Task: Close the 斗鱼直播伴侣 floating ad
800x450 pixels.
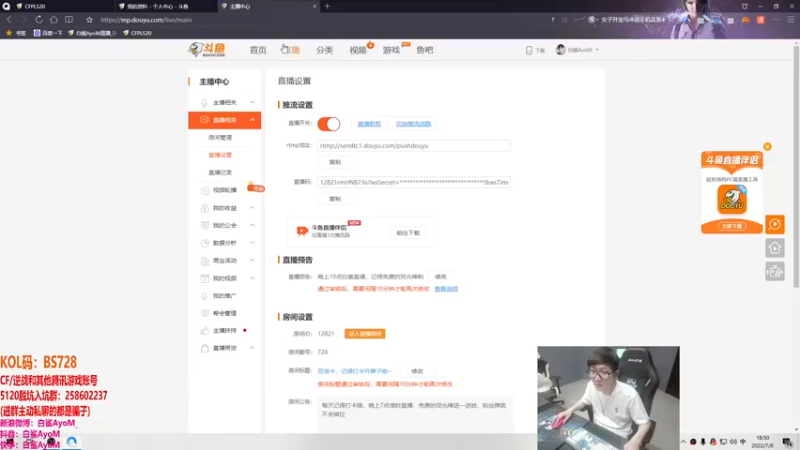Action: (x=767, y=146)
